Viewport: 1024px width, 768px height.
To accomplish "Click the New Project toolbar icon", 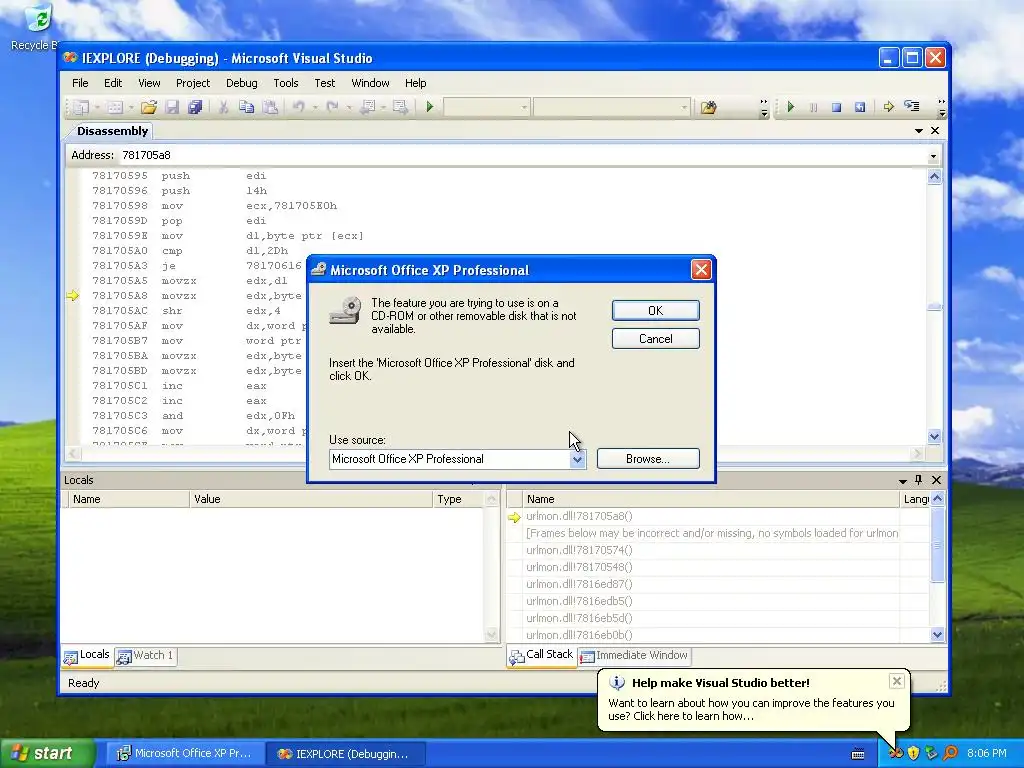I will (x=81, y=106).
